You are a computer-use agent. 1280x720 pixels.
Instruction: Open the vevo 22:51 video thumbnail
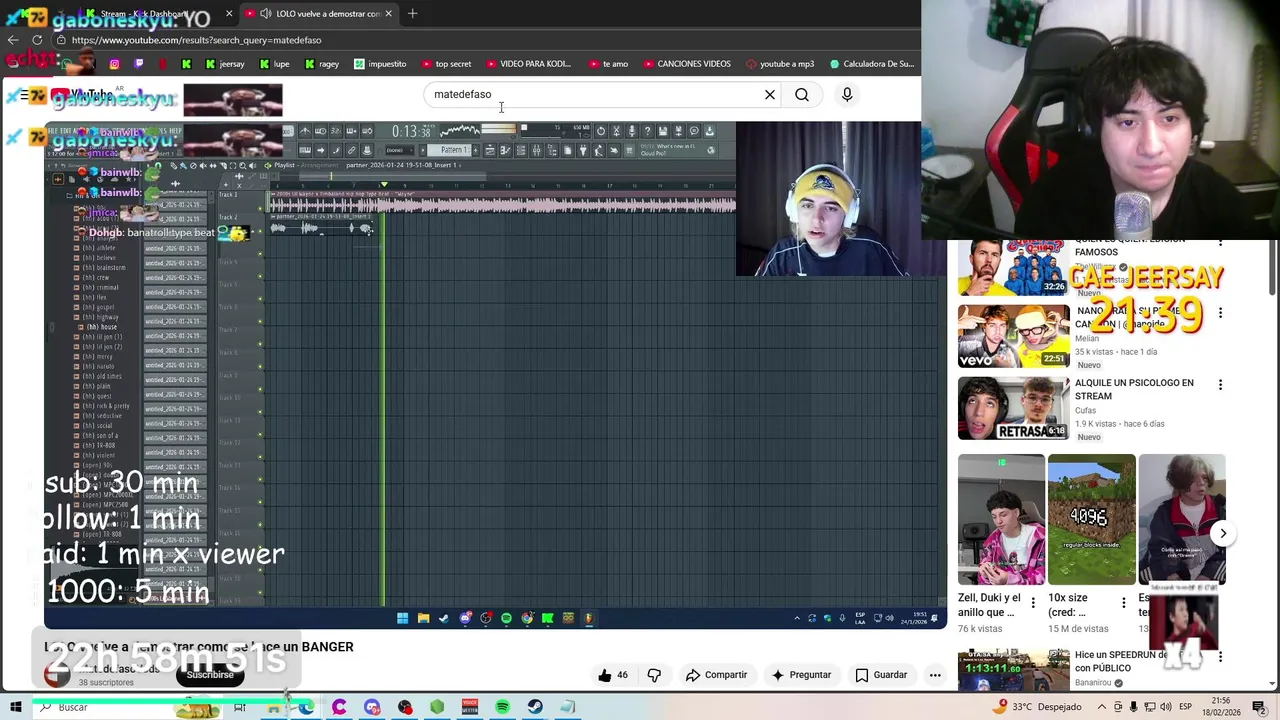pyautogui.click(x=1013, y=337)
